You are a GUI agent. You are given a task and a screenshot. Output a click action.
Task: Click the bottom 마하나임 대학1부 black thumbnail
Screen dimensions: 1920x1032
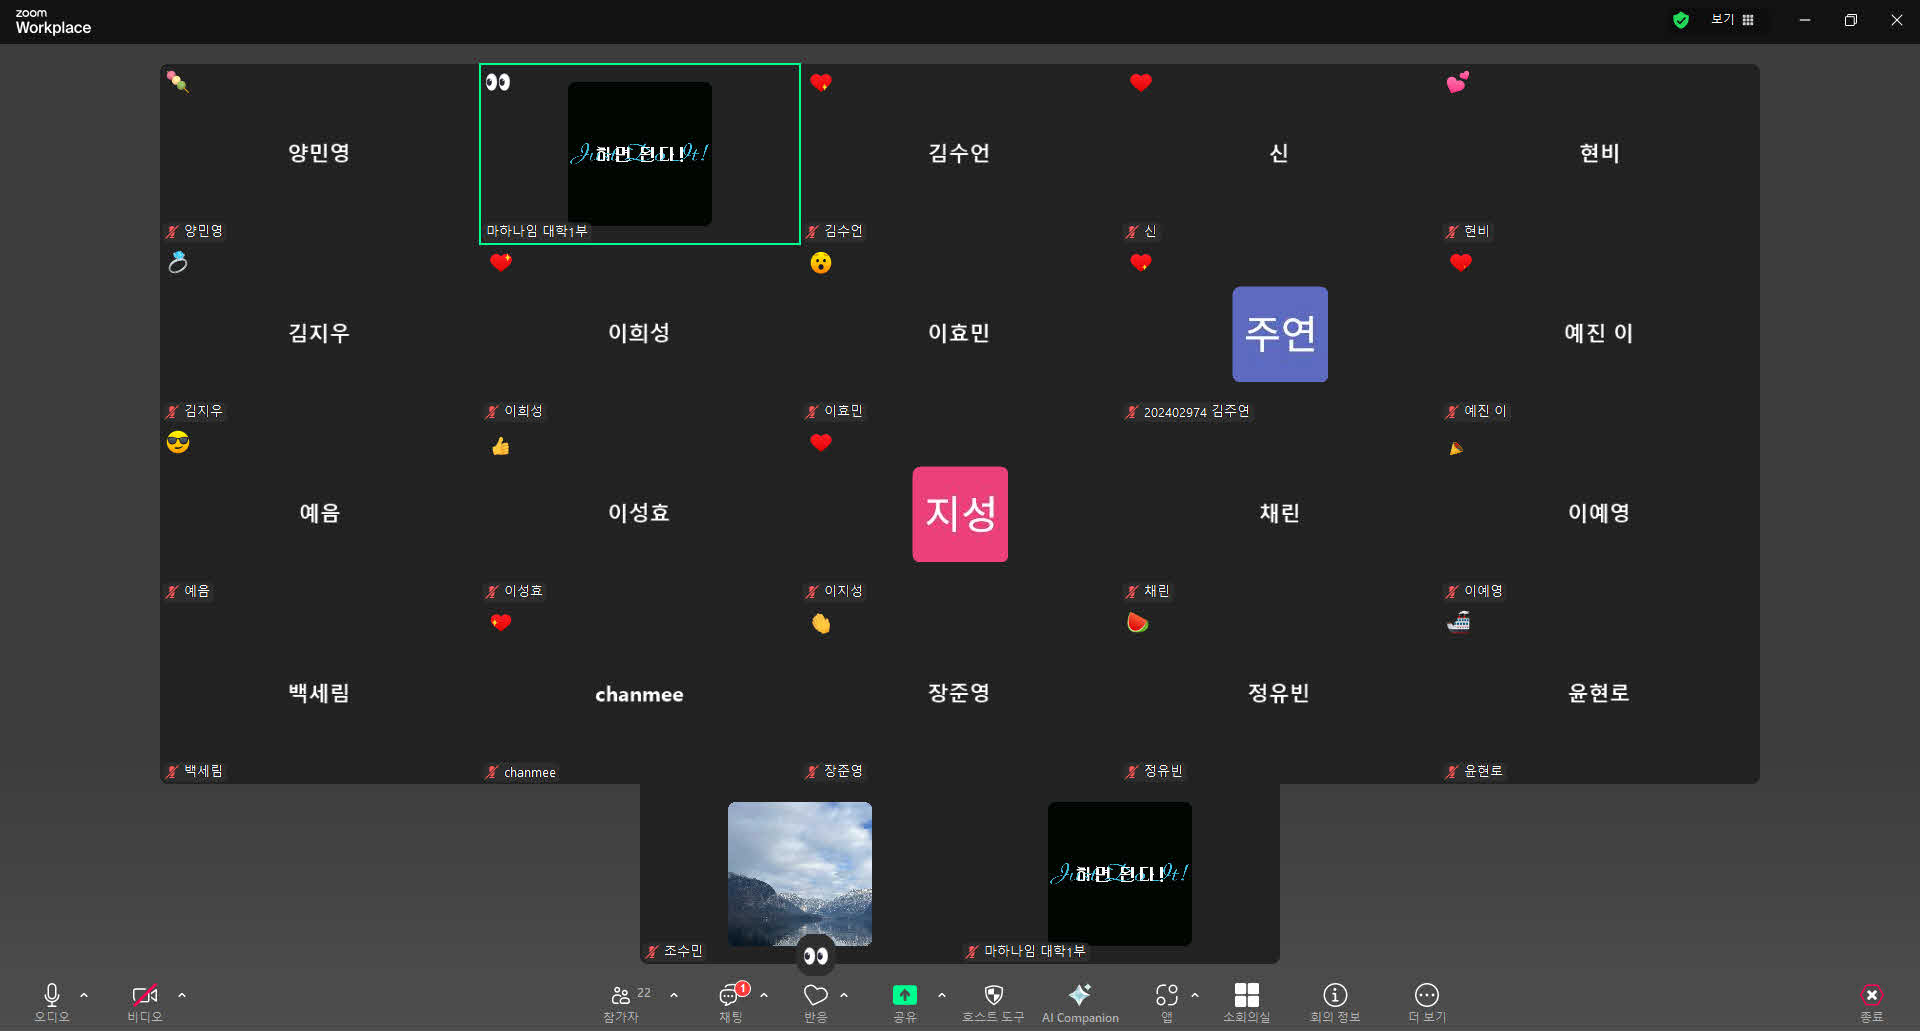tap(1120, 874)
